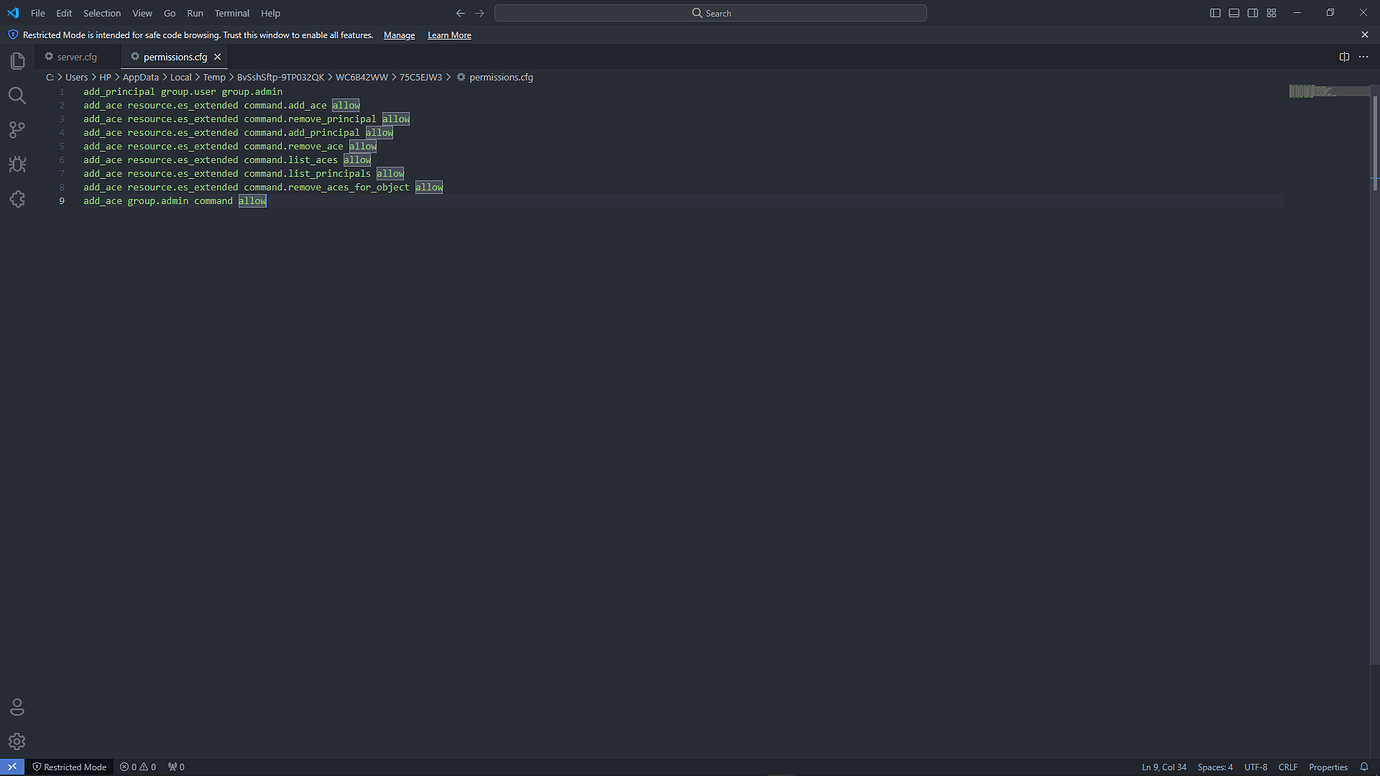Image resolution: width=1380 pixels, height=776 pixels.
Task: Toggle the primary sidebar visibility
Action: click(x=1215, y=12)
